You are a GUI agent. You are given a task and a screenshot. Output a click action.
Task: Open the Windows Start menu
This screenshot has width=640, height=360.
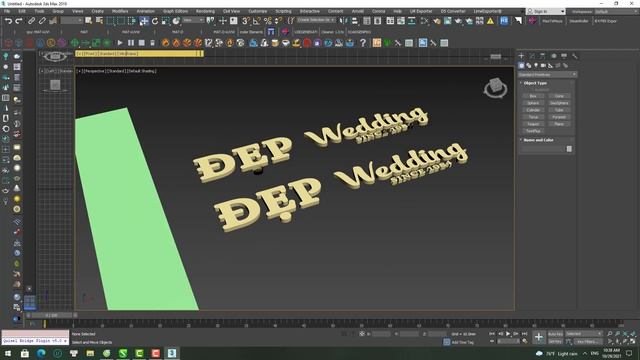coord(8,353)
